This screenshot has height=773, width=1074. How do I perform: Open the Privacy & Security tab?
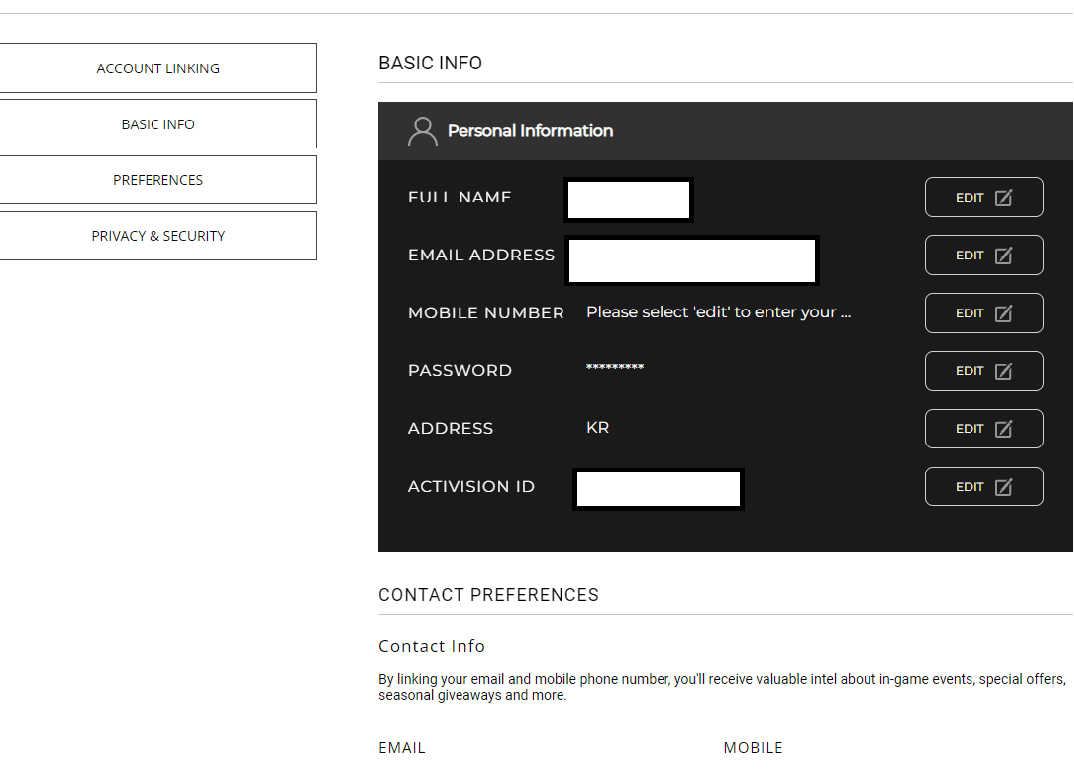[158, 236]
